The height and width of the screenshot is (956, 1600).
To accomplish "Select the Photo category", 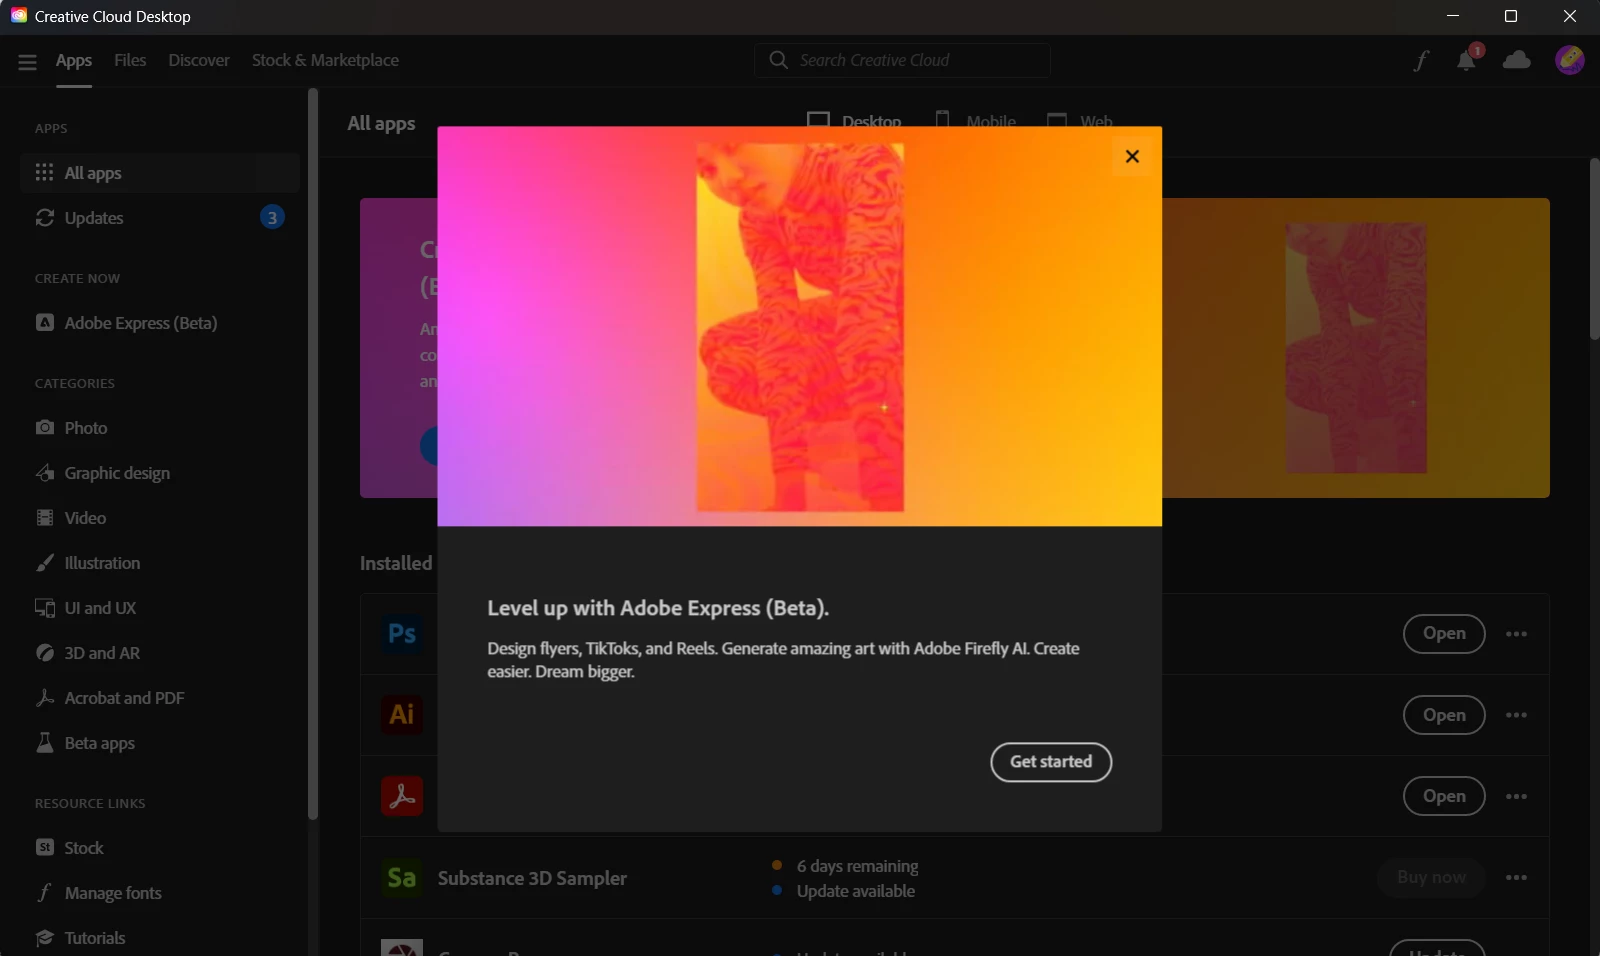I will point(160,428).
